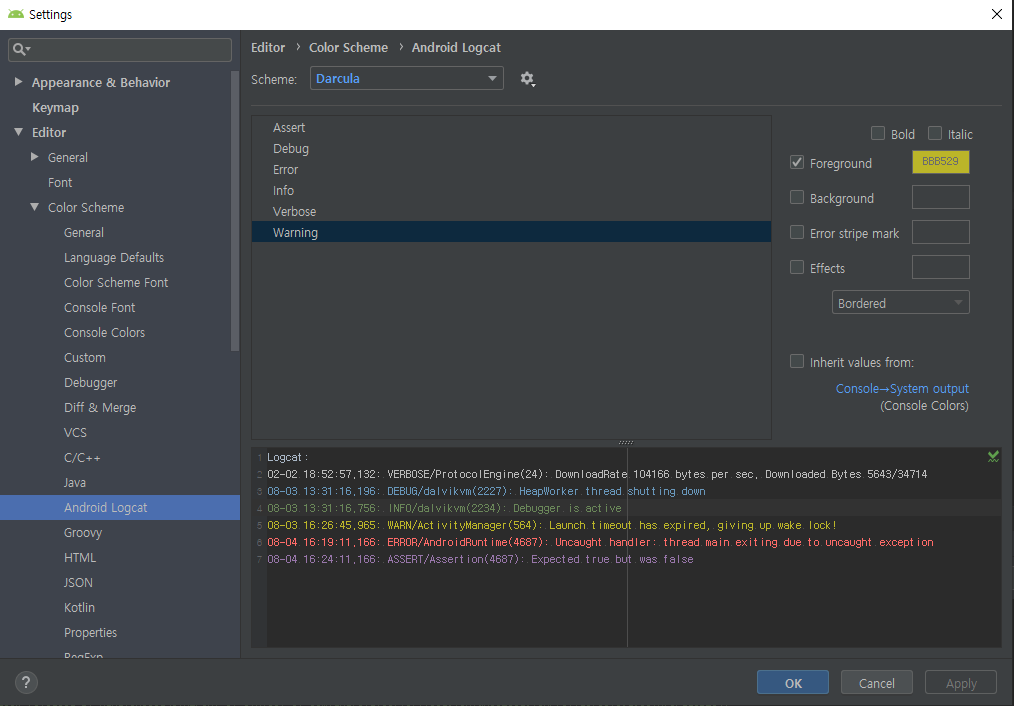
Task: Click the preview panel splitter handle
Action: pyautogui.click(x=625, y=443)
